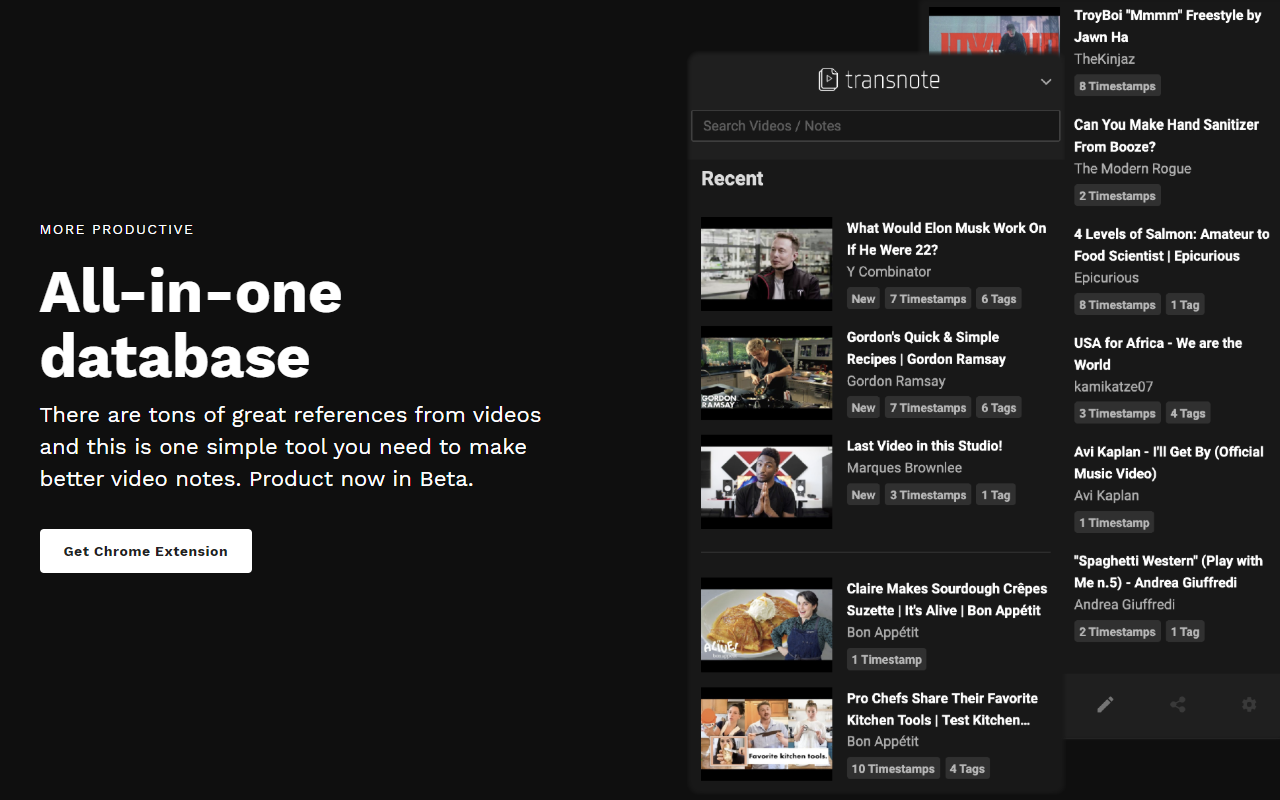
Task: Click Get Chrome Extension button
Action: click(x=146, y=551)
